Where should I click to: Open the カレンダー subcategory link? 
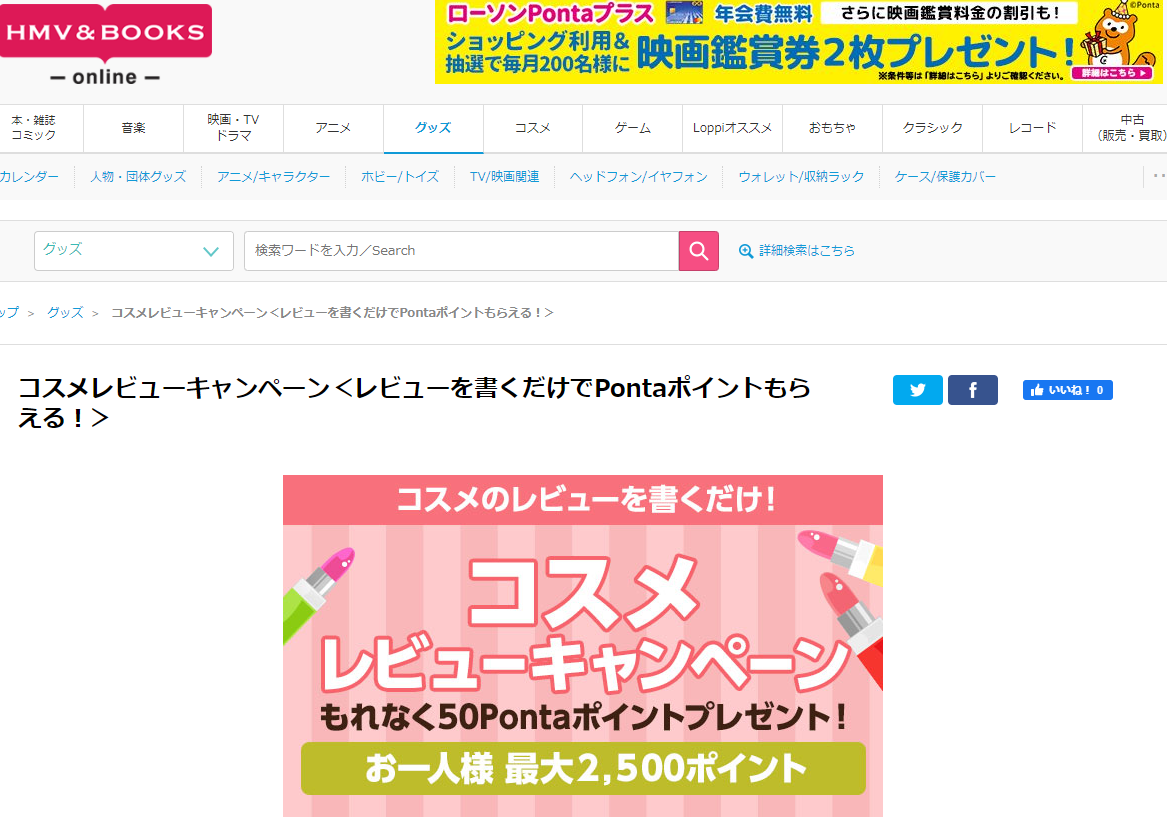[x=29, y=176]
